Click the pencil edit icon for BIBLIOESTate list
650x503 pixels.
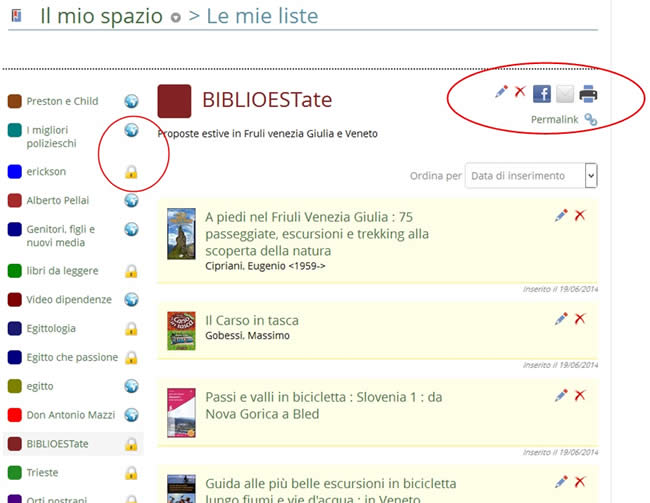pyautogui.click(x=501, y=92)
